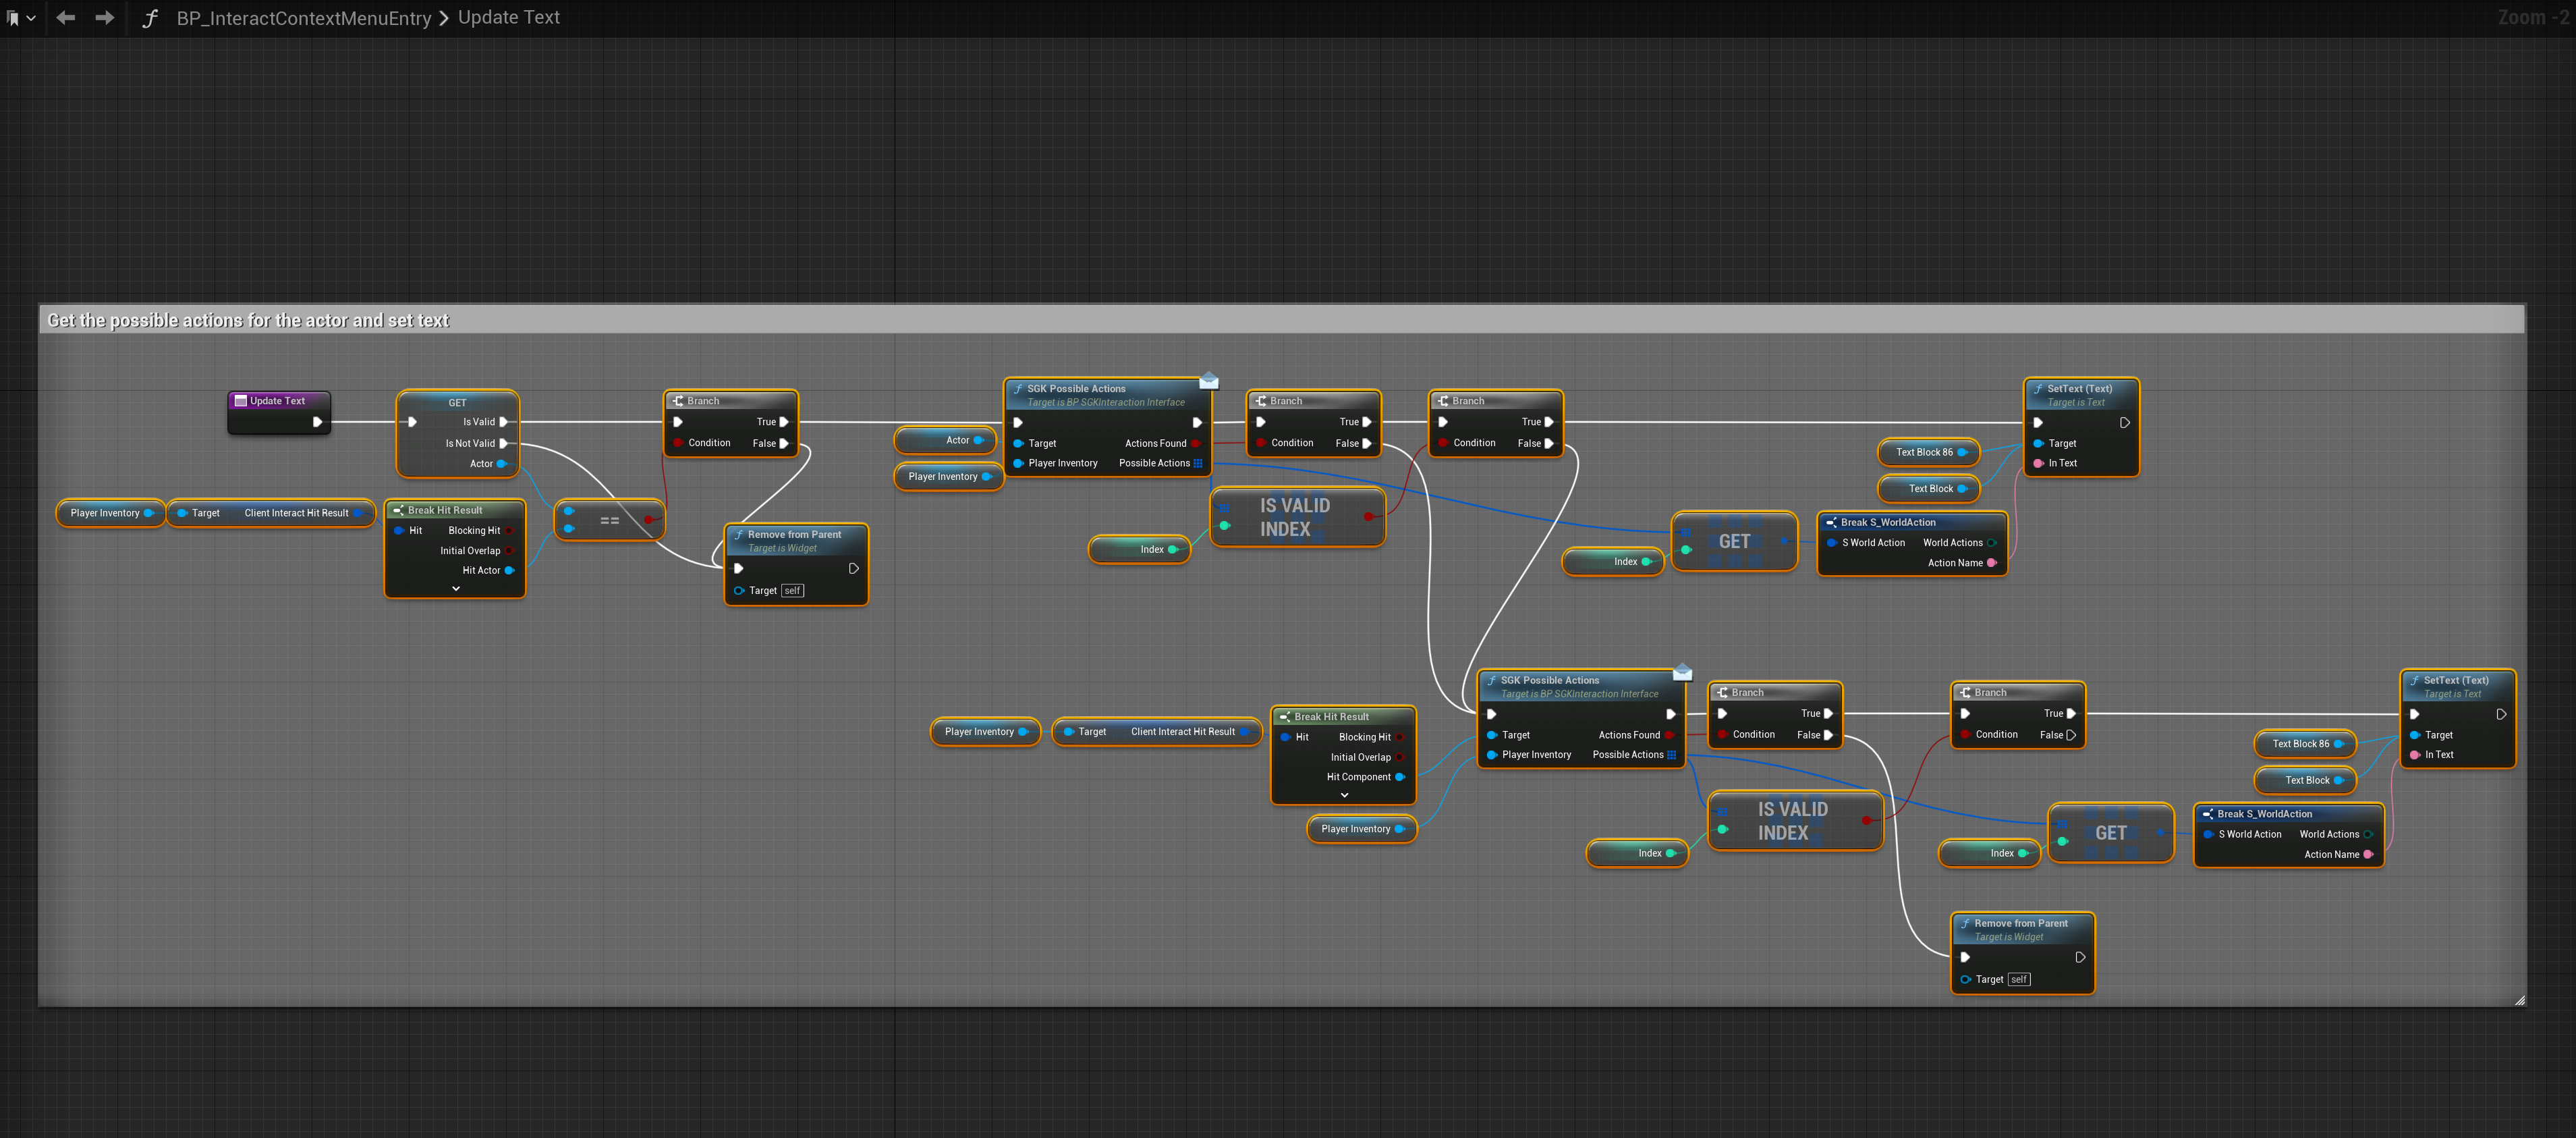Select the Update Text breadcrumb item
The height and width of the screenshot is (1138, 2576).
click(x=508, y=18)
